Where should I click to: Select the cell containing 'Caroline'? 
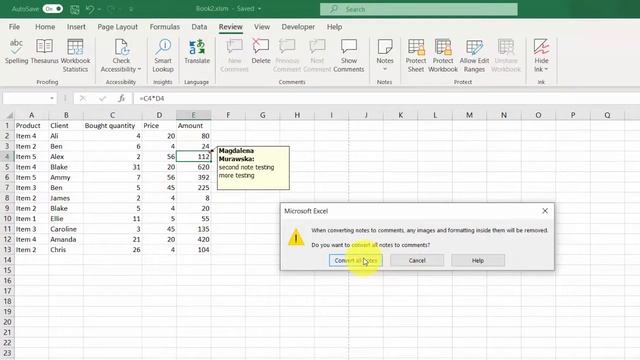[x=66, y=229]
